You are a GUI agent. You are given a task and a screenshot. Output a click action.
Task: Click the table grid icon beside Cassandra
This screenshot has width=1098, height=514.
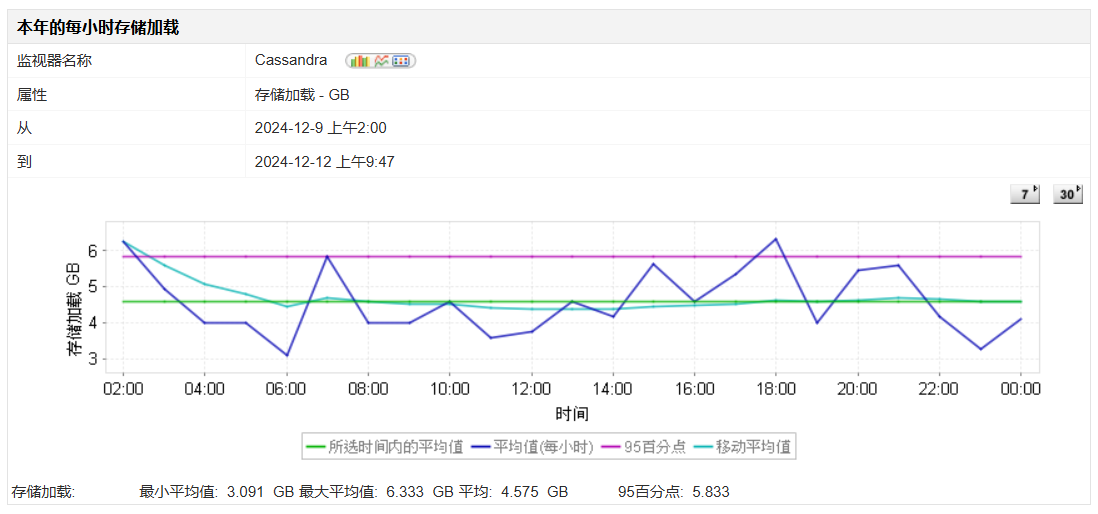(402, 61)
